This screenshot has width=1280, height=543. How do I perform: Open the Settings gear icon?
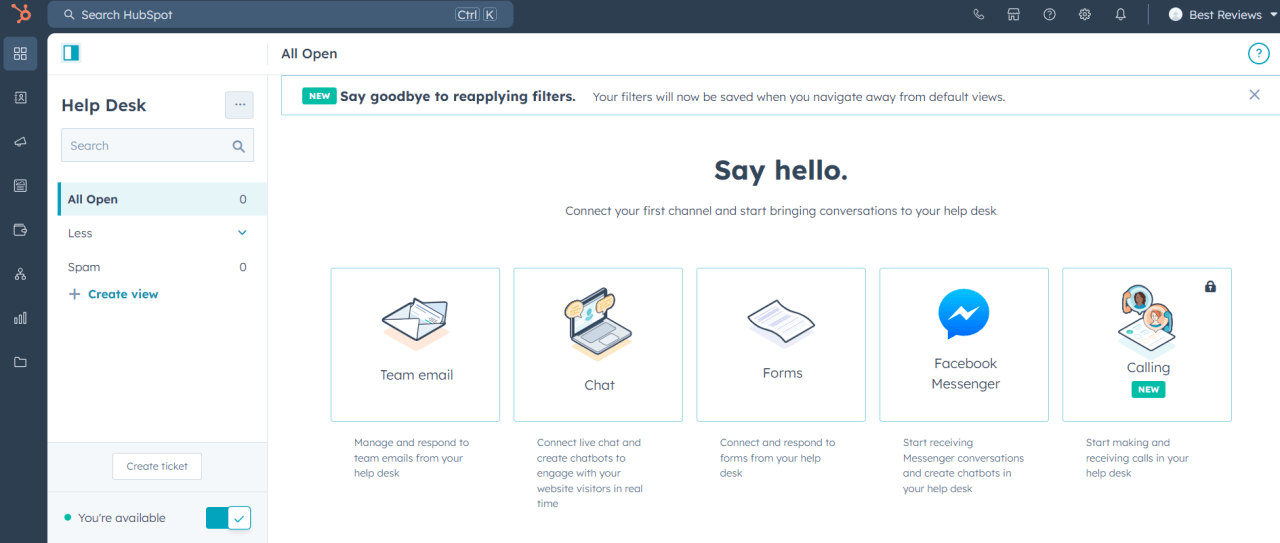pyautogui.click(x=1085, y=14)
